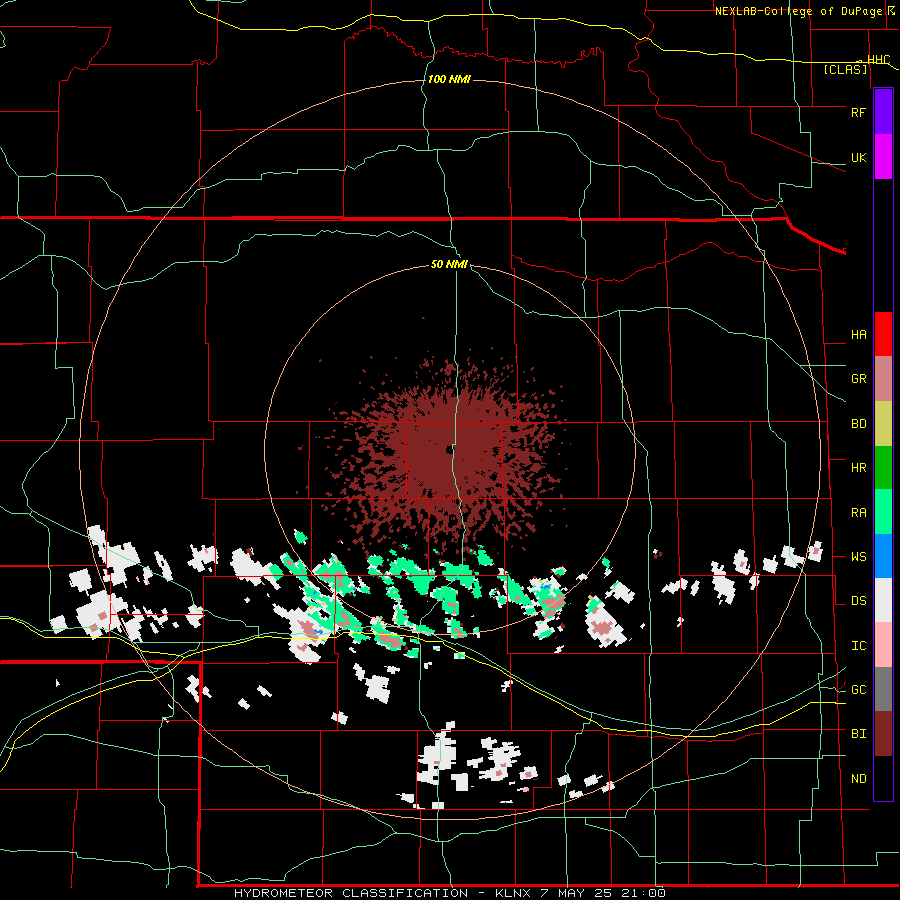Click the RF purple legend swatch

tap(883, 112)
